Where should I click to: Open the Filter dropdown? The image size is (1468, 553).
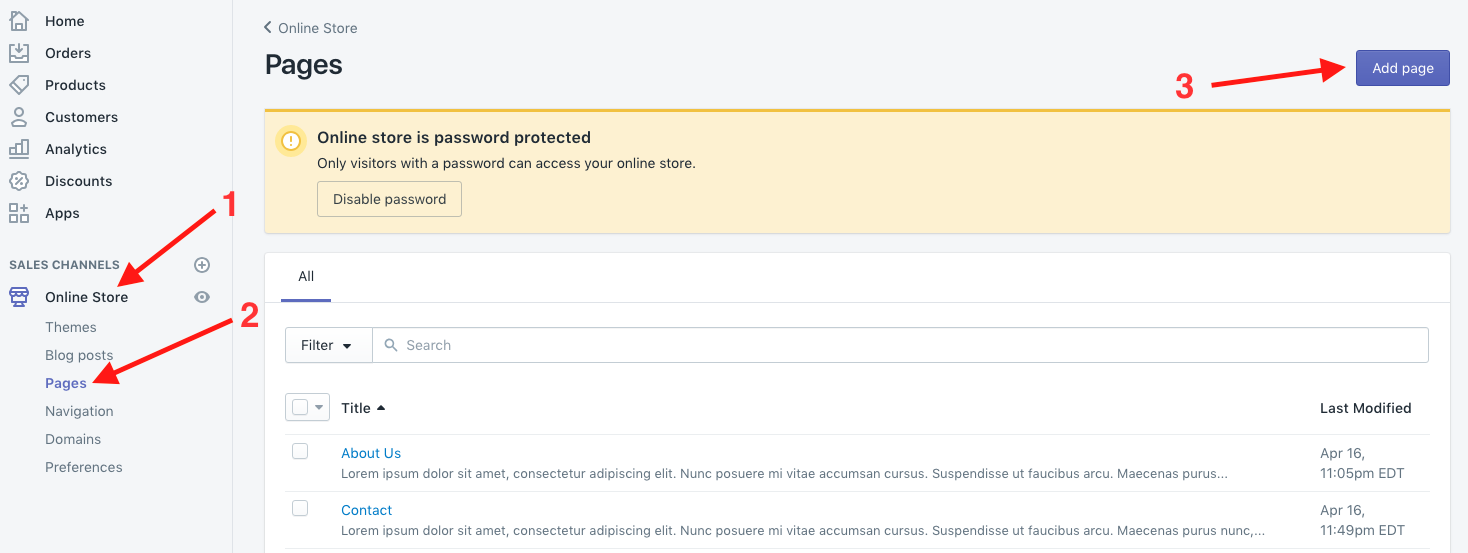pyautogui.click(x=328, y=345)
